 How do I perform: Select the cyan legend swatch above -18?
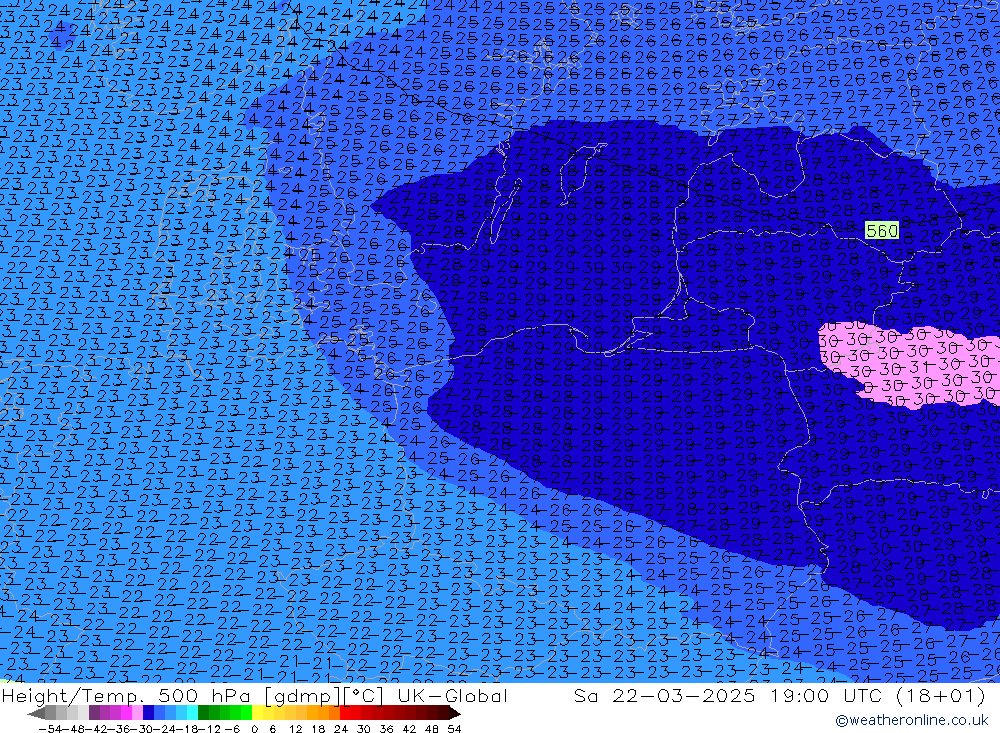[192, 714]
